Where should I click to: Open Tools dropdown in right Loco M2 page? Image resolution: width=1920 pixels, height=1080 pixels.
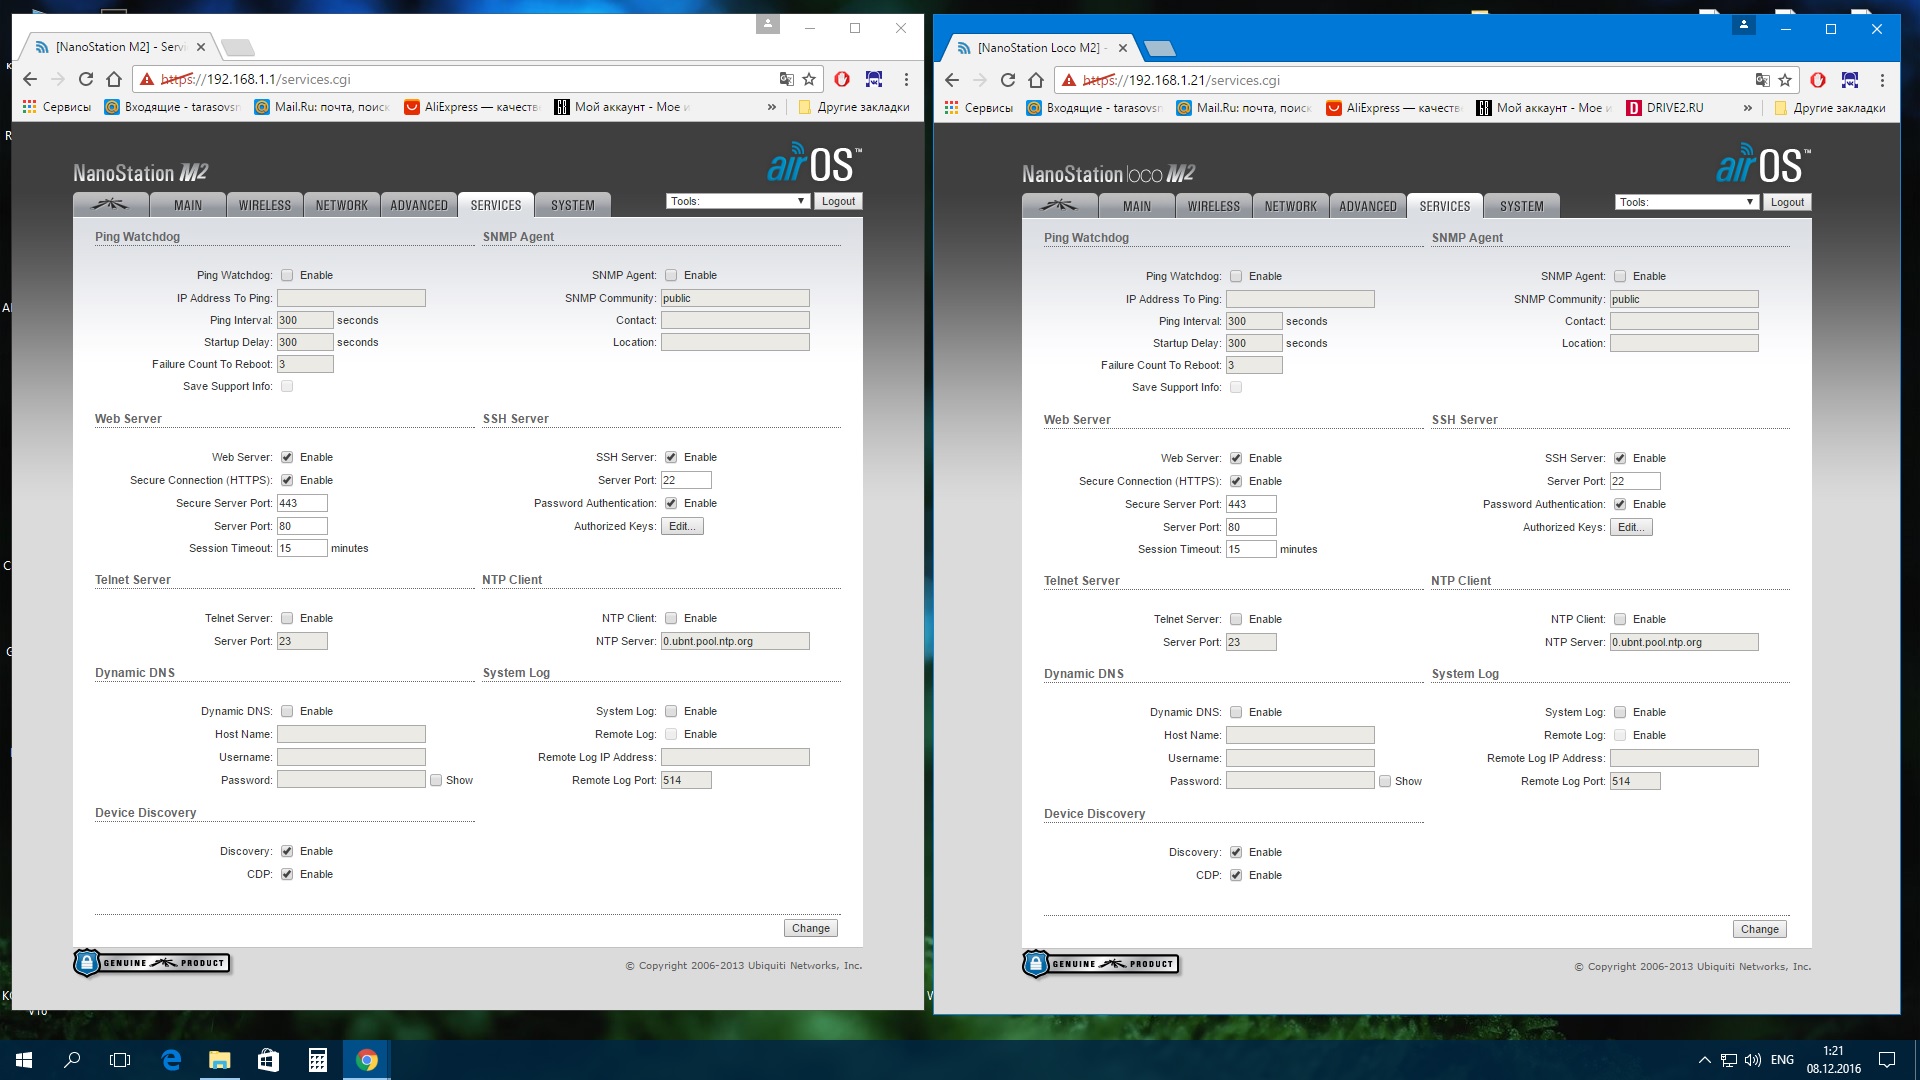(1686, 202)
